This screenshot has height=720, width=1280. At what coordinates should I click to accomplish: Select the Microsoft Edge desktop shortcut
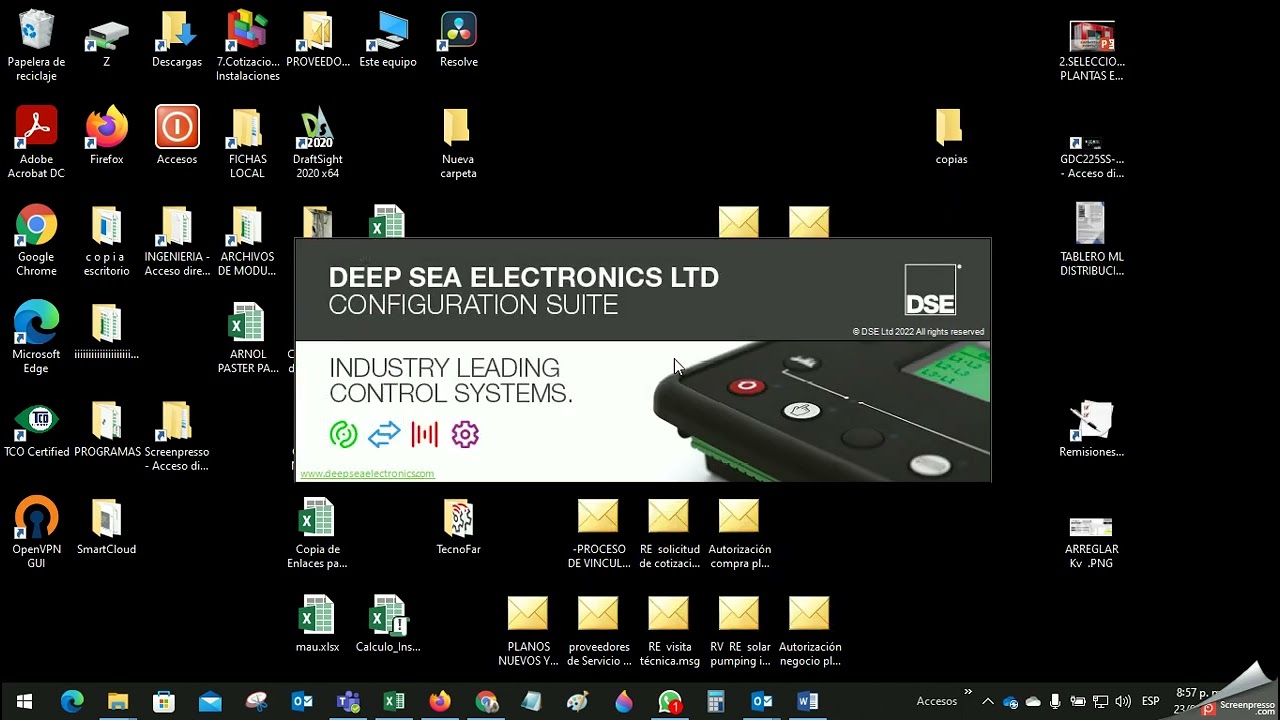click(x=36, y=338)
